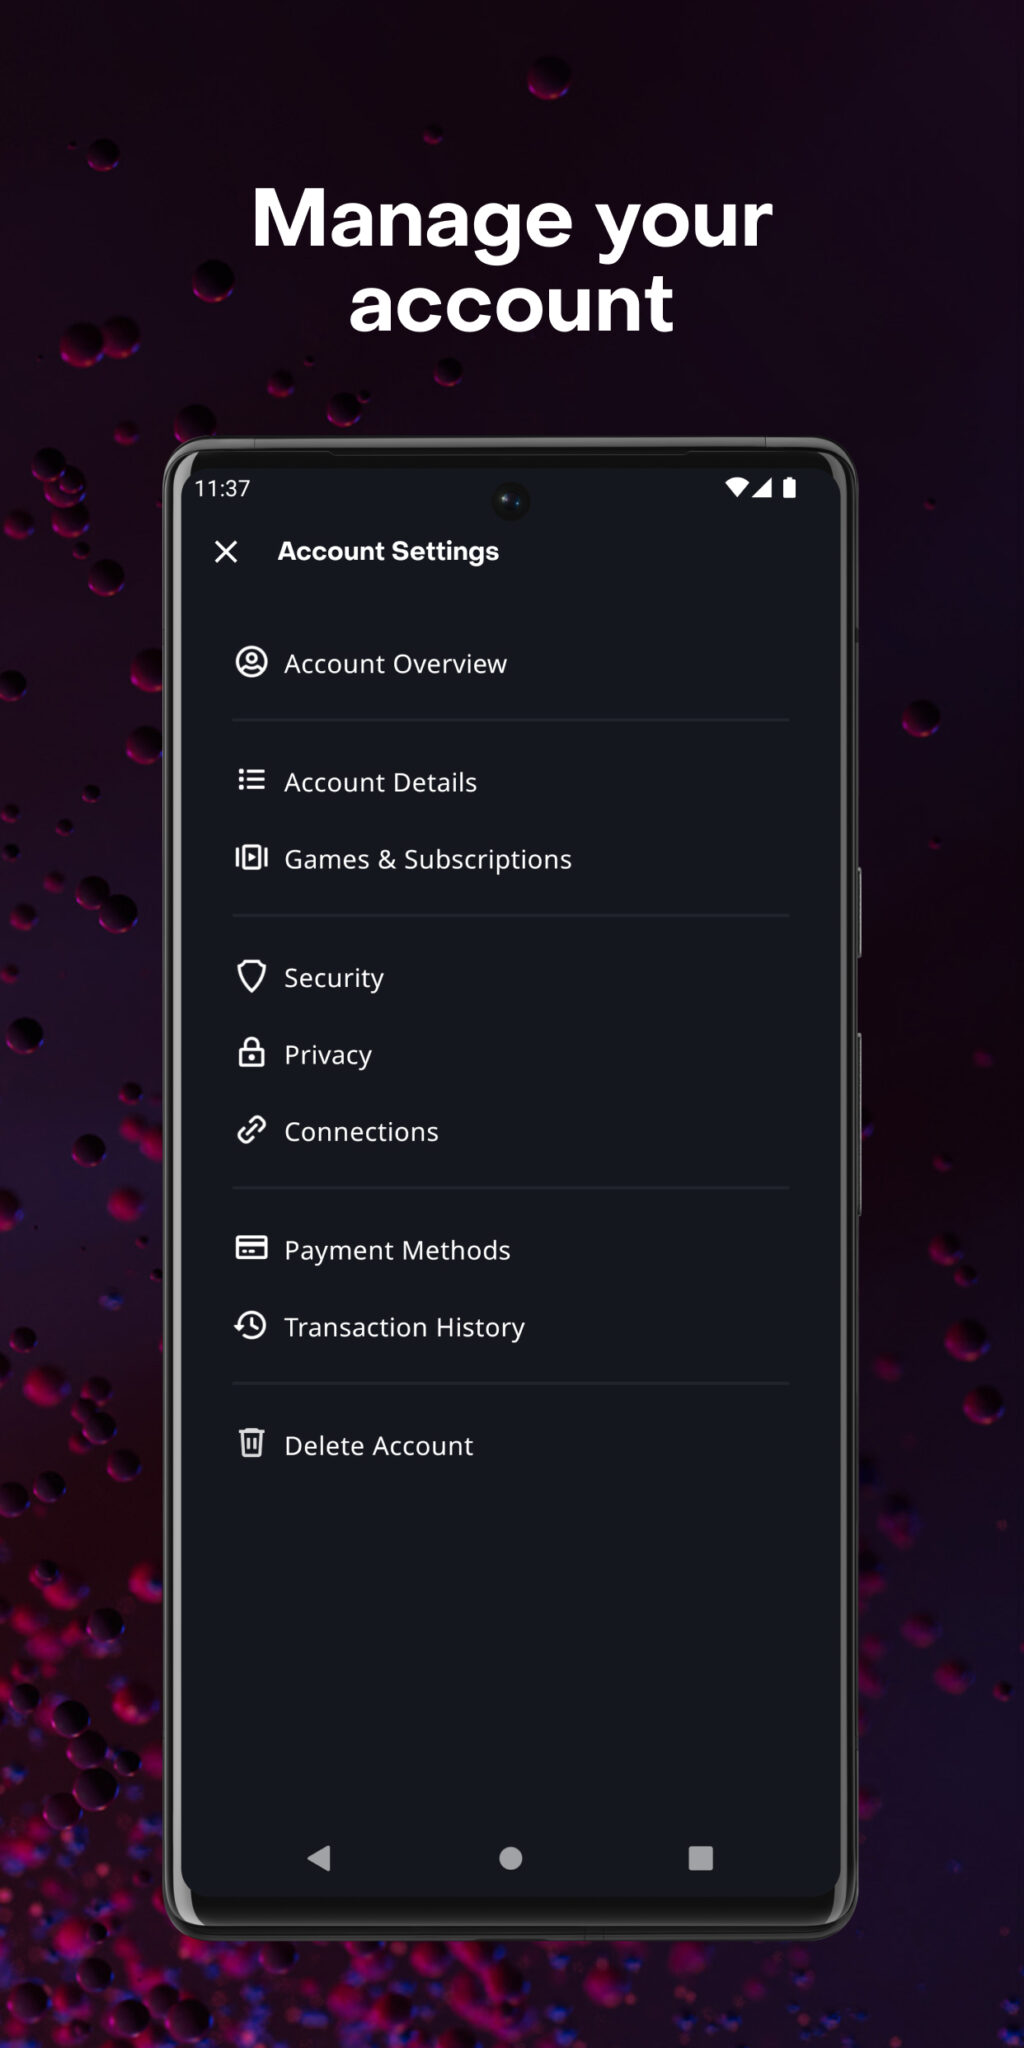This screenshot has width=1024, height=2048.
Task: Click the Account Overview profile icon
Action: tap(251, 662)
